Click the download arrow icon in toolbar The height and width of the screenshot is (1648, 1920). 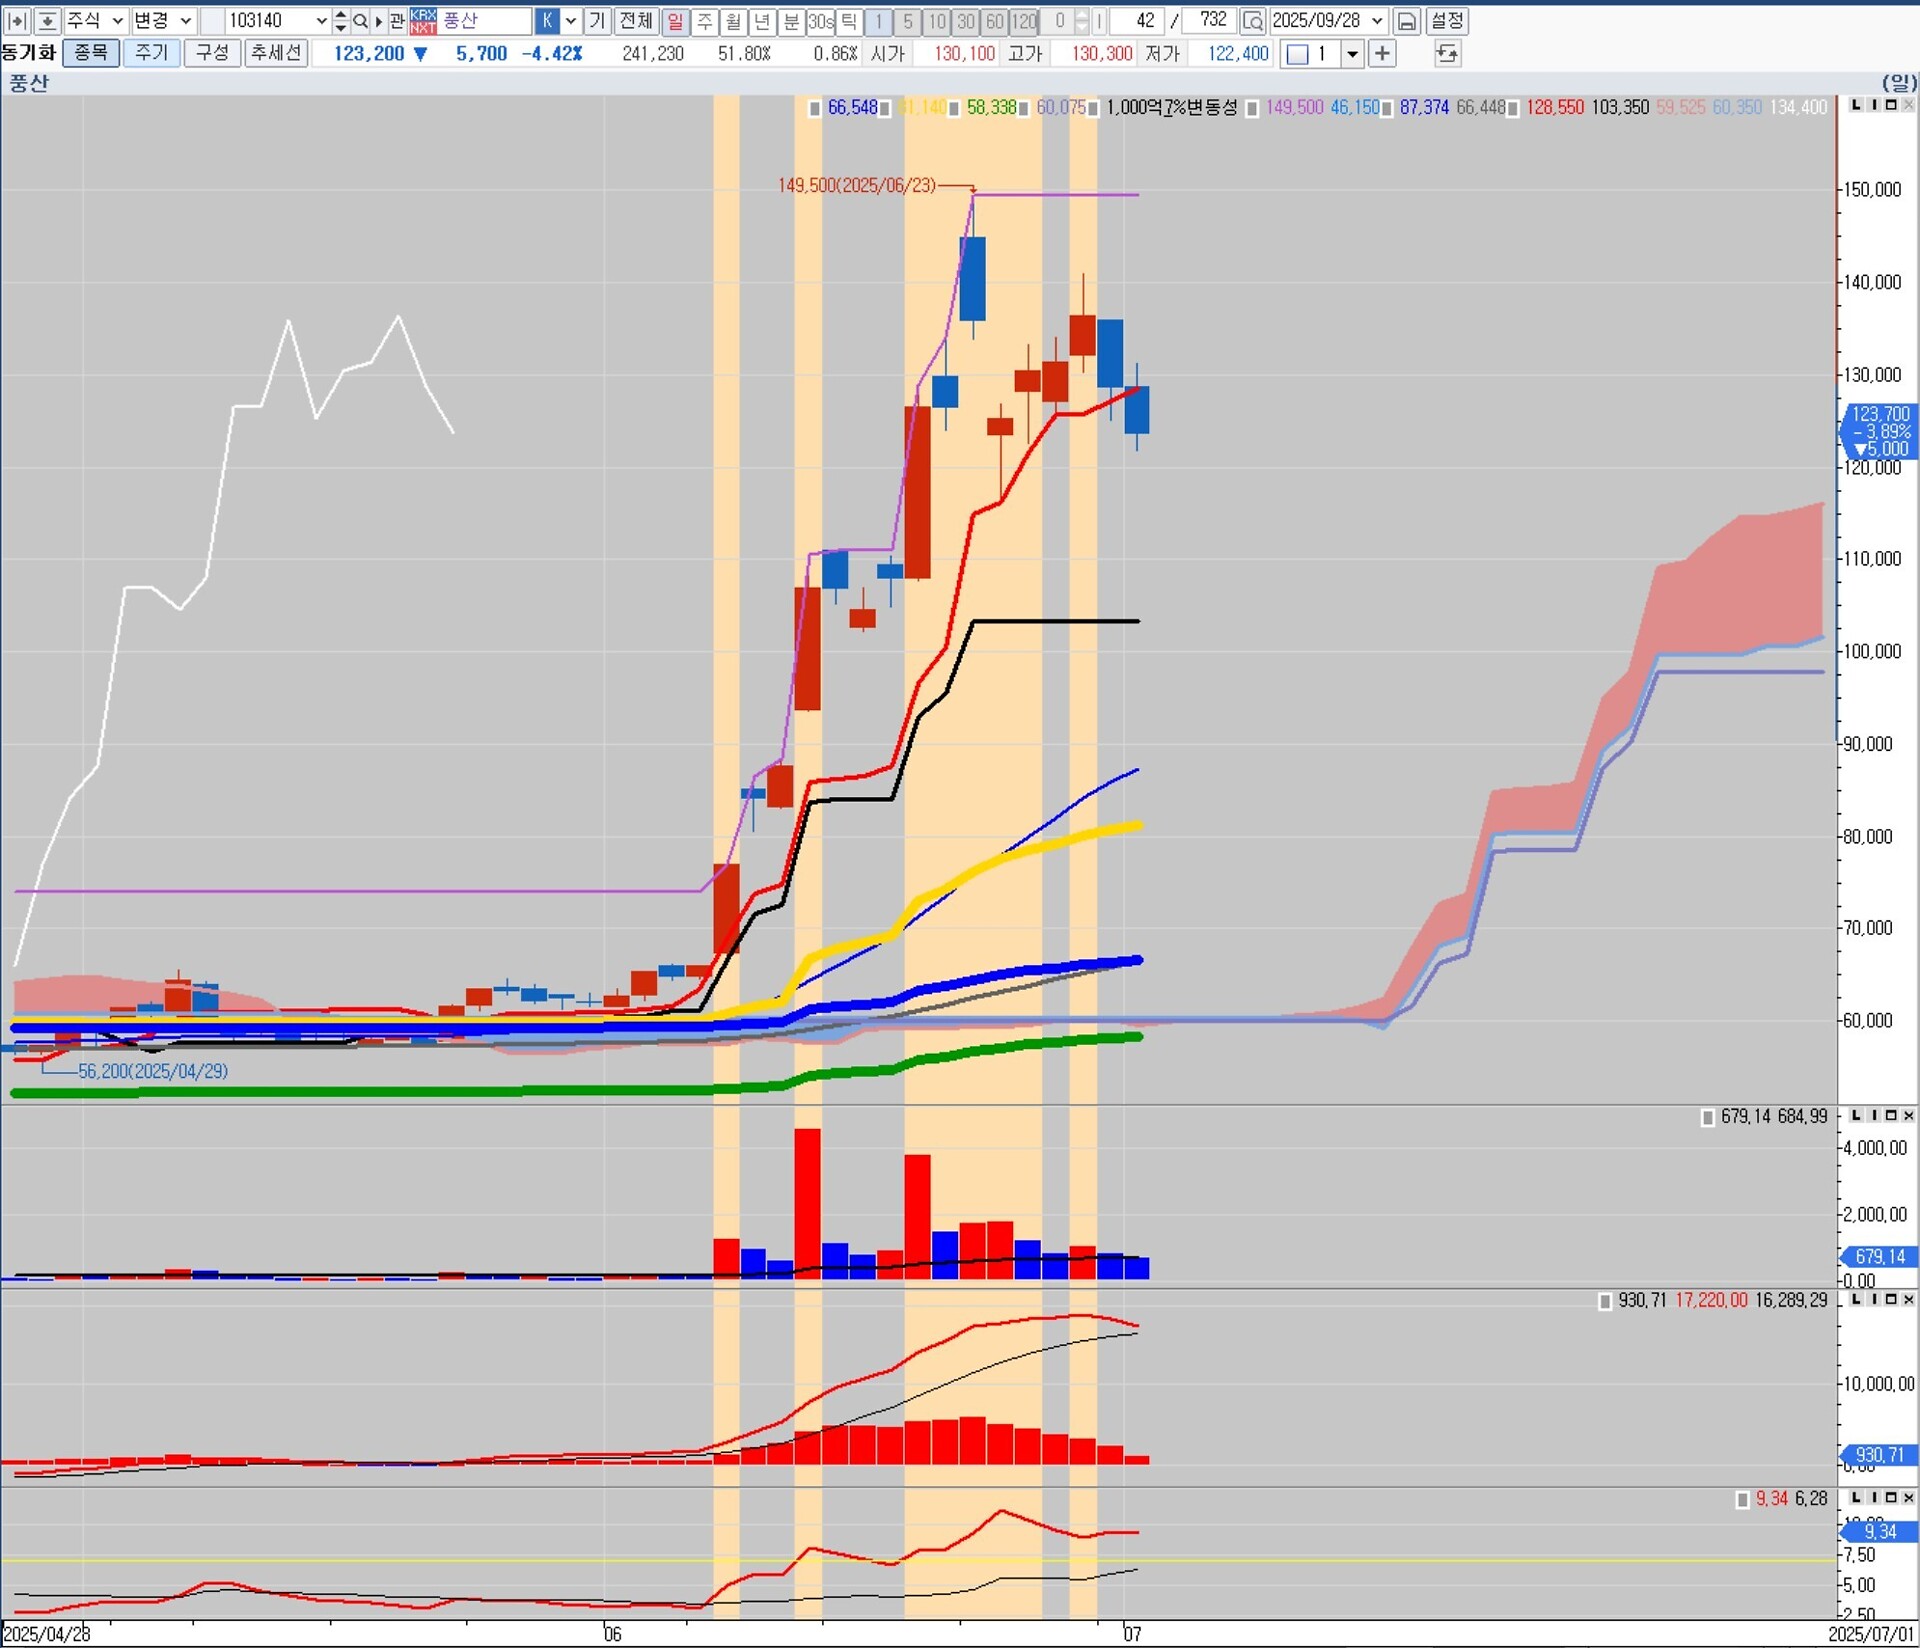(47, 21)
